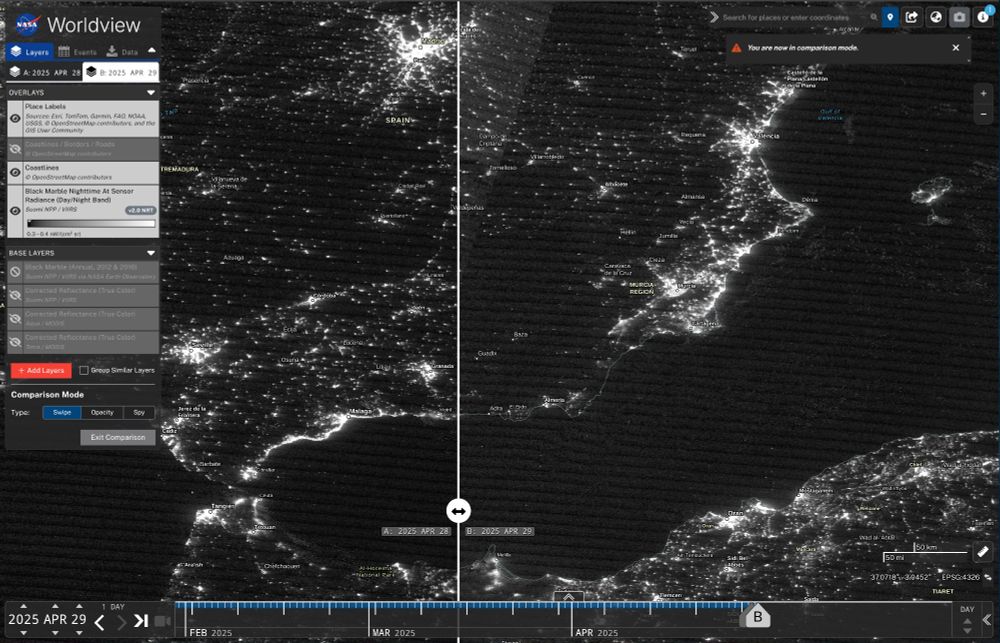Collapse the Overlays section
Image resolution: width=1000 pixels, height=643 pixels.
[x=151, y=92]
